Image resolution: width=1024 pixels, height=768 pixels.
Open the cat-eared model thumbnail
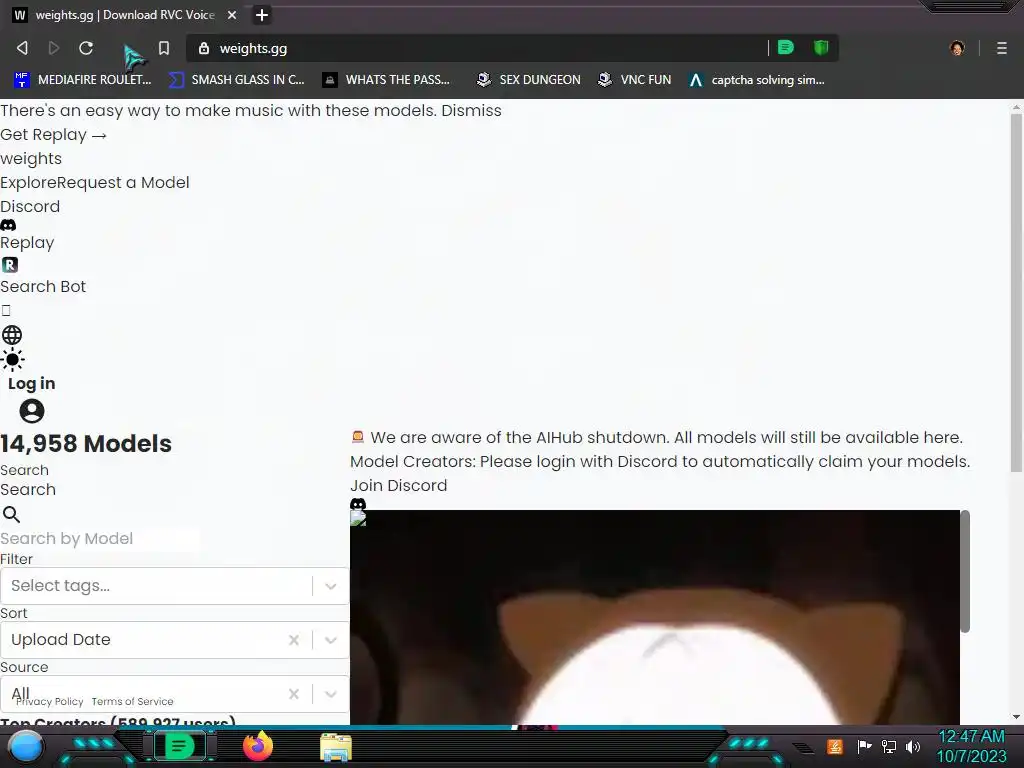click(x=655, y=617)
